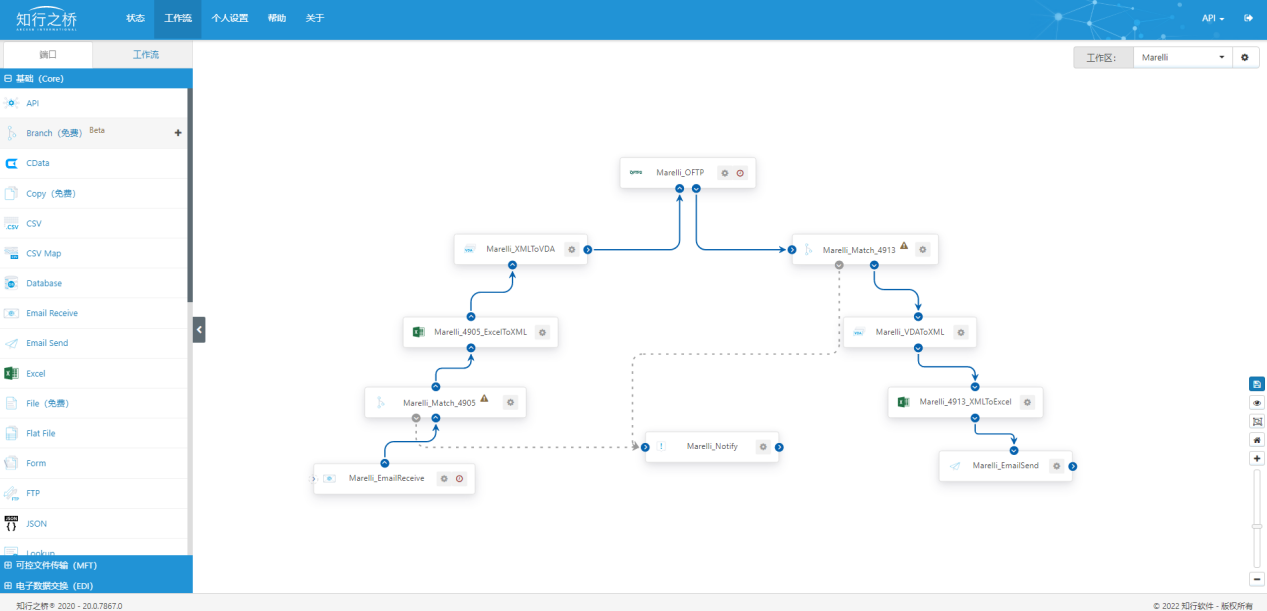Toggle the eye visibility button on canvas
Image resolution: width=1267 pixels, height=611 pixels.
(x=1257, y=402)
